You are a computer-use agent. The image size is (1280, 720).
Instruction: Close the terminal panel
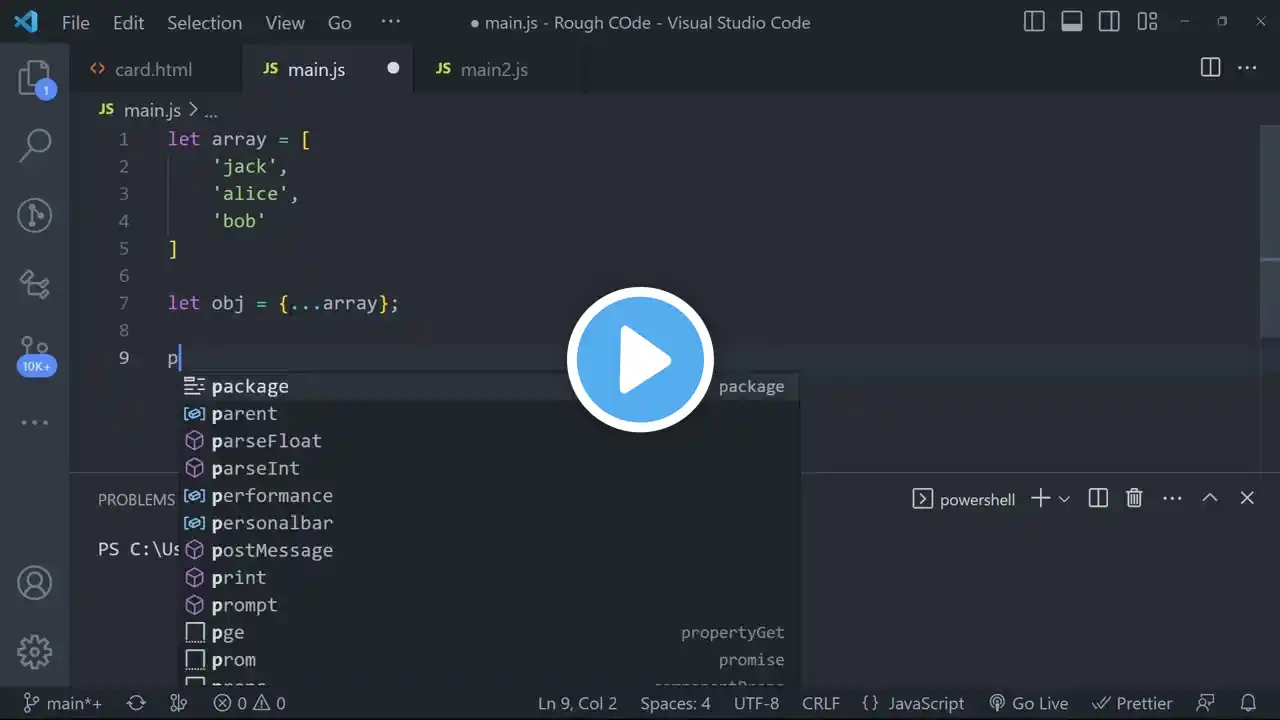1247,498
